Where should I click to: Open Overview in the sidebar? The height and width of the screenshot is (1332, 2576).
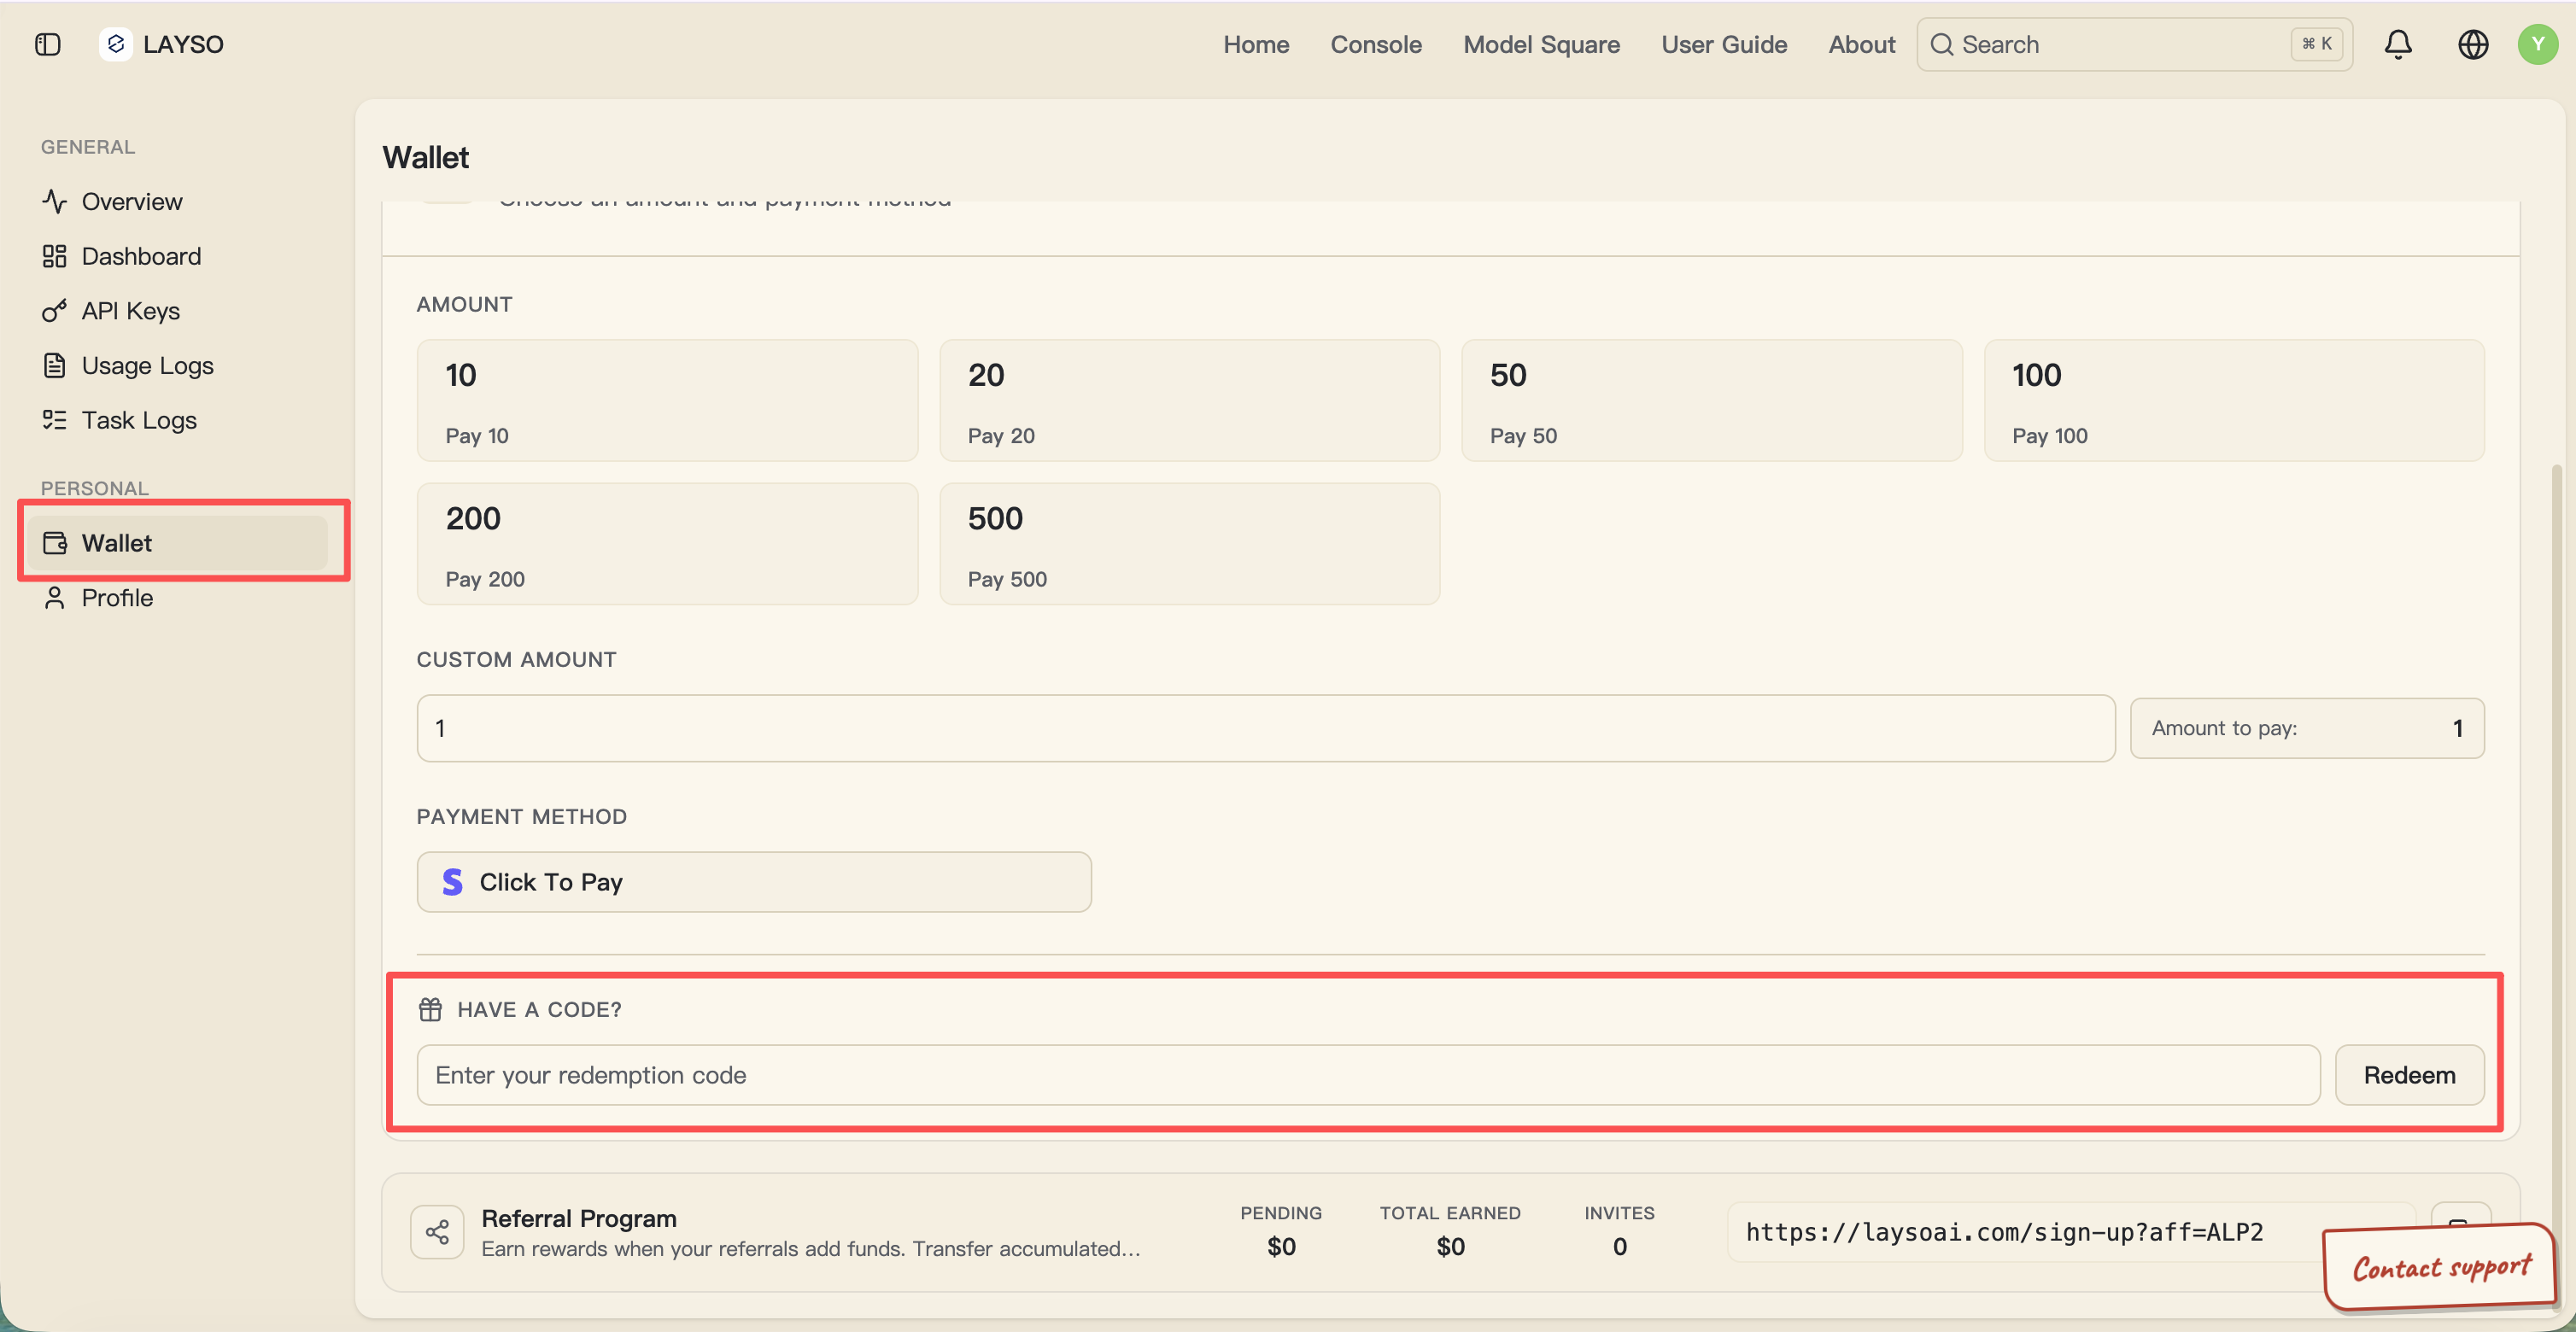tap(177, 201)
